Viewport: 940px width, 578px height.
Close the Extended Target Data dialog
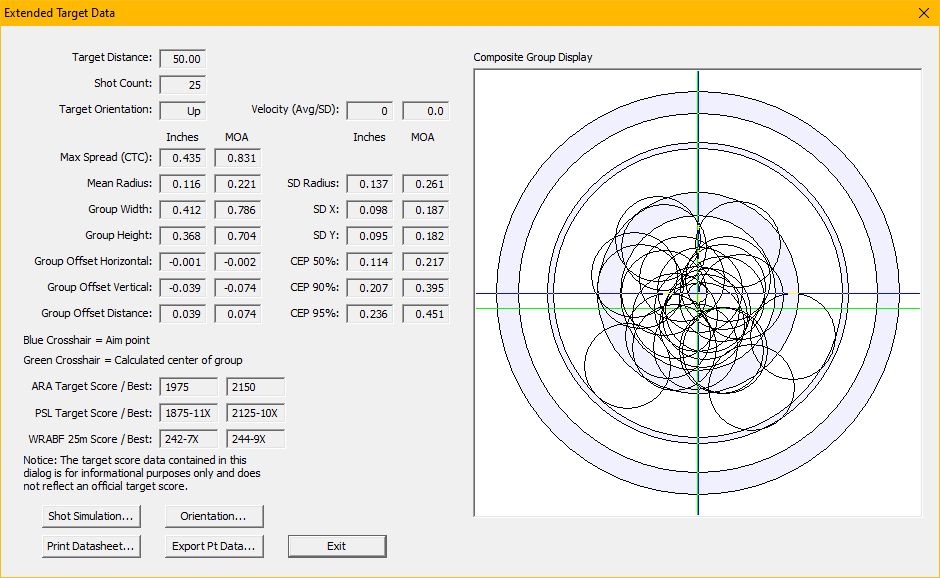coord(923,13)
